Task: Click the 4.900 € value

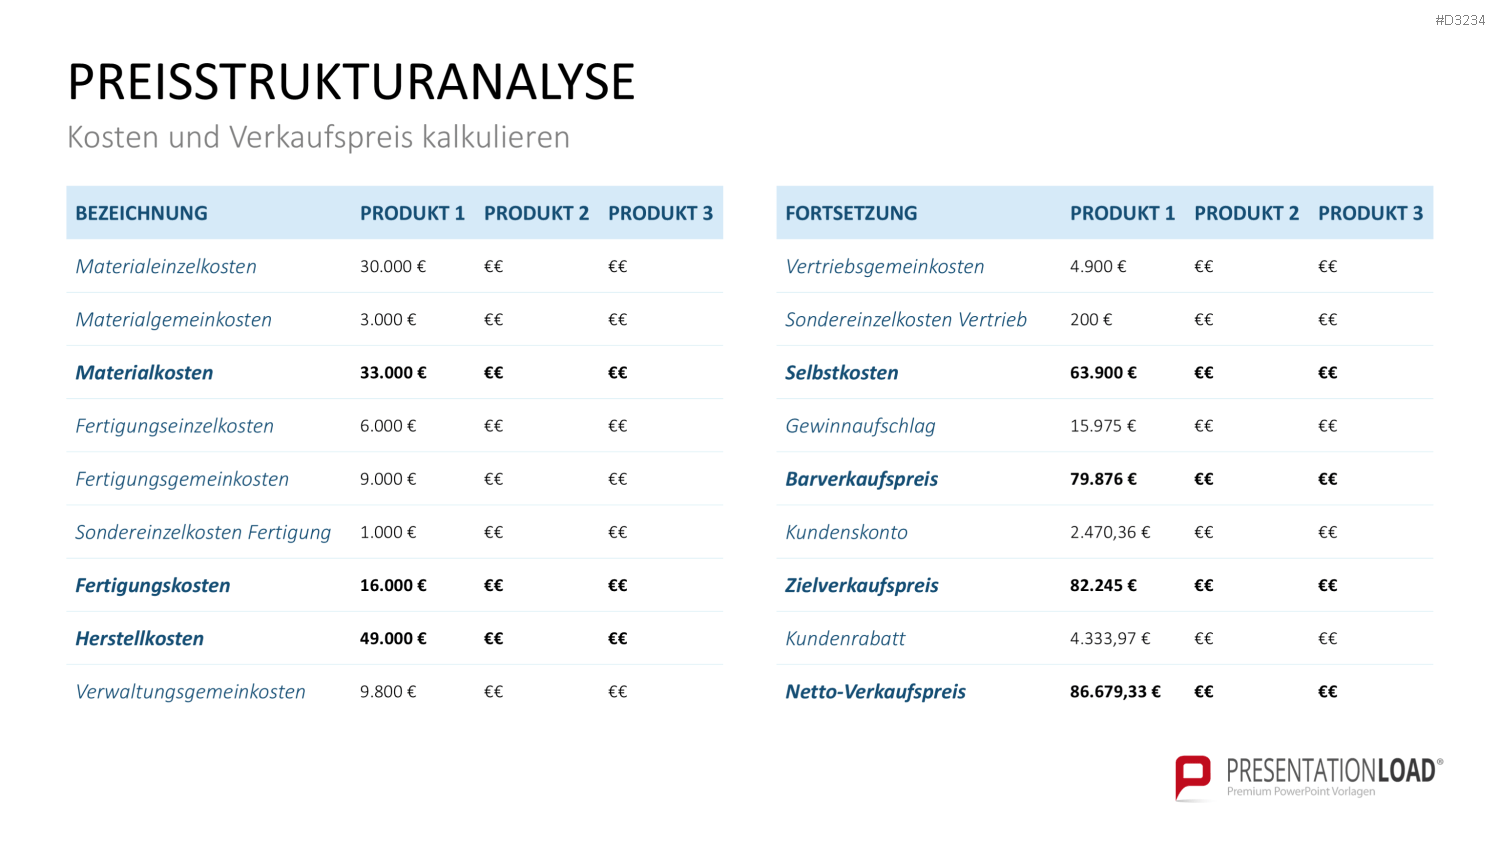Action: click(x=1098, y=266)
